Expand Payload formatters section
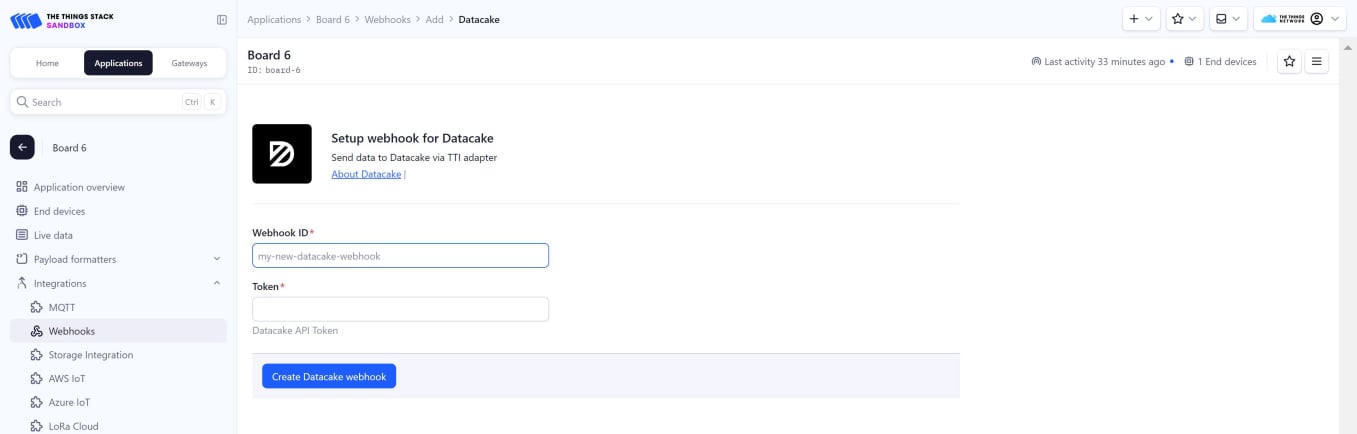1357x434 pixels. tap(118, 259)
